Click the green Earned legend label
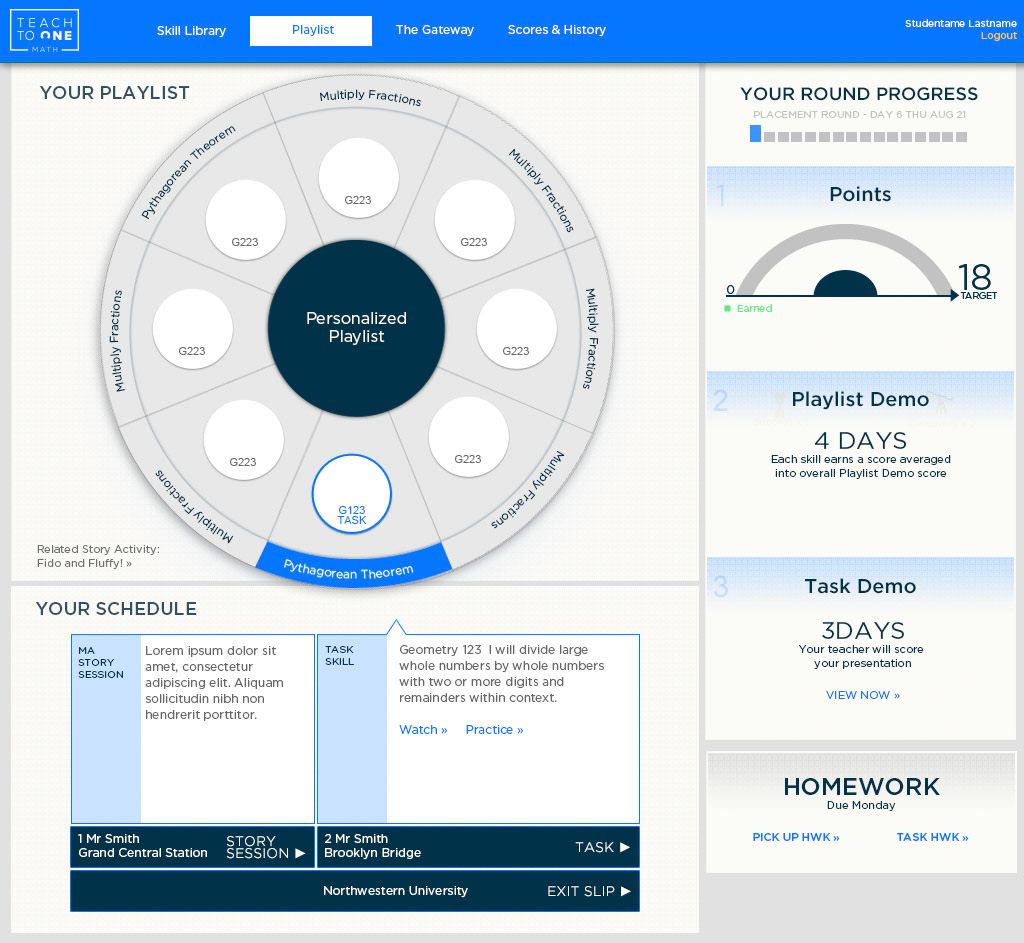Screen dimensions: 1024x943 coord(754,308)
